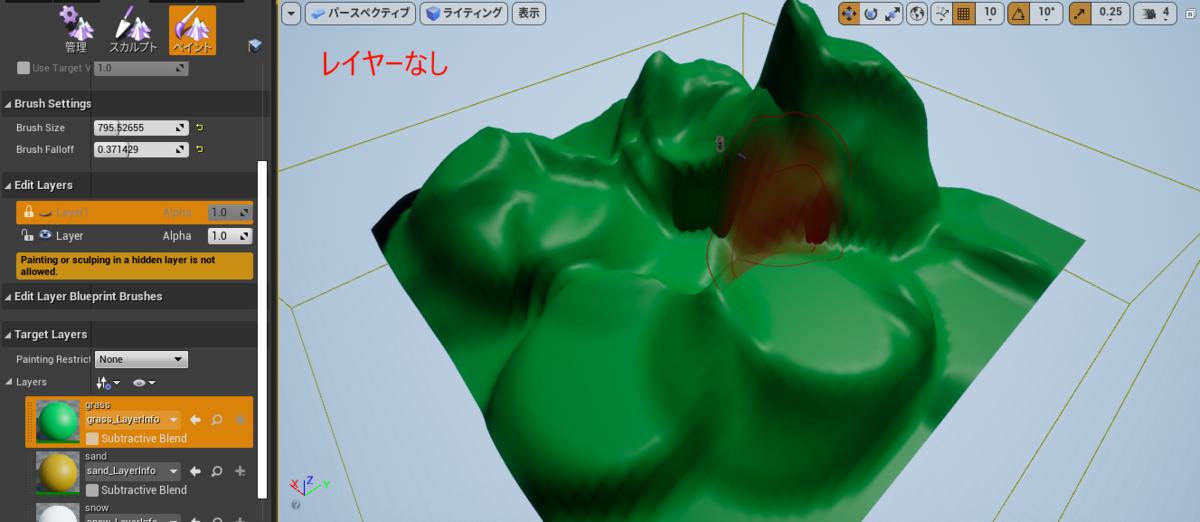Open the ライティング (Lit) view mode menu
The height and width of the screenshot is (522, 1200).
pos(463,13)
